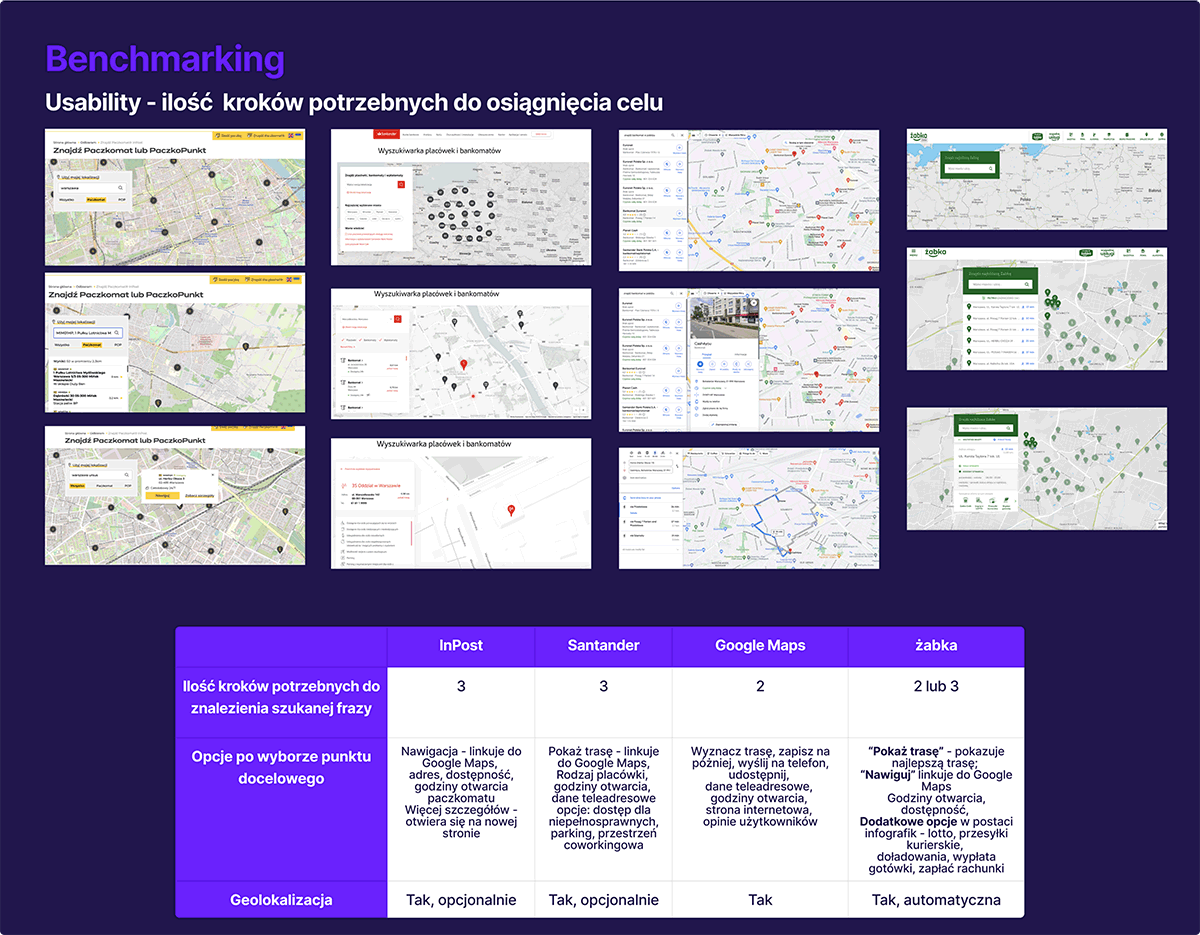The width and height of the screenshot is (1200, 935).
Task: Click row label 'Opcje po wyborze punktu docelowego'
Action: point(281,767)
